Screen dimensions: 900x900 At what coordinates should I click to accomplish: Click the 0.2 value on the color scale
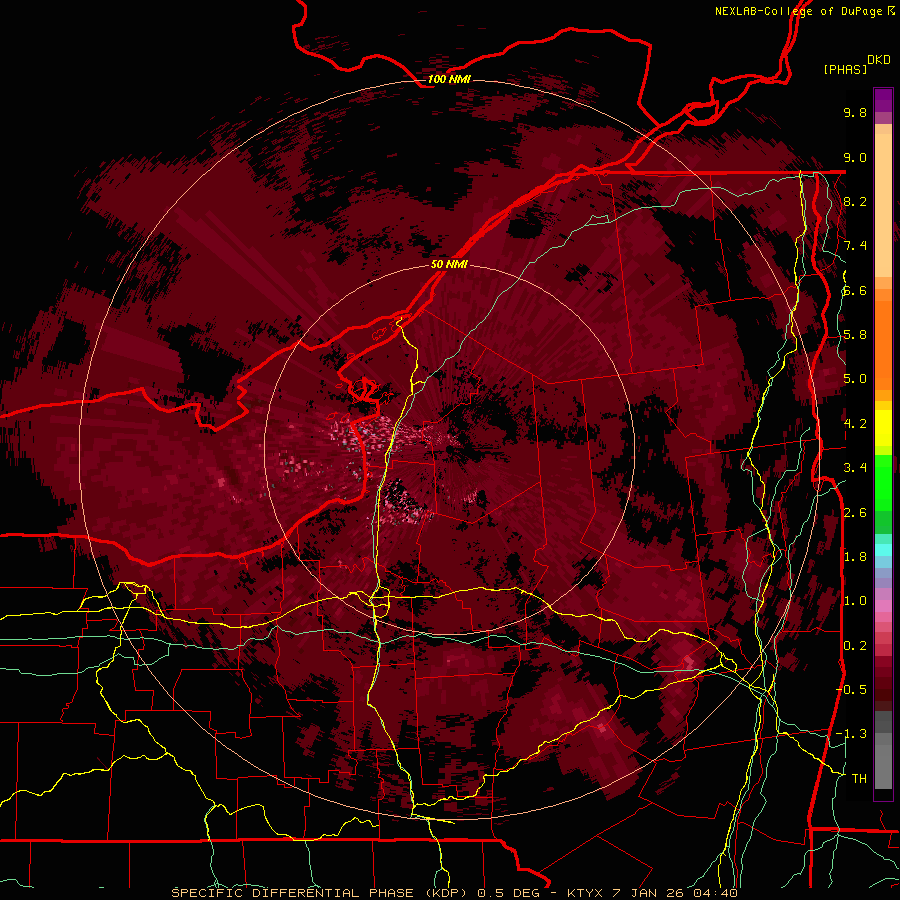coord(855,646)
